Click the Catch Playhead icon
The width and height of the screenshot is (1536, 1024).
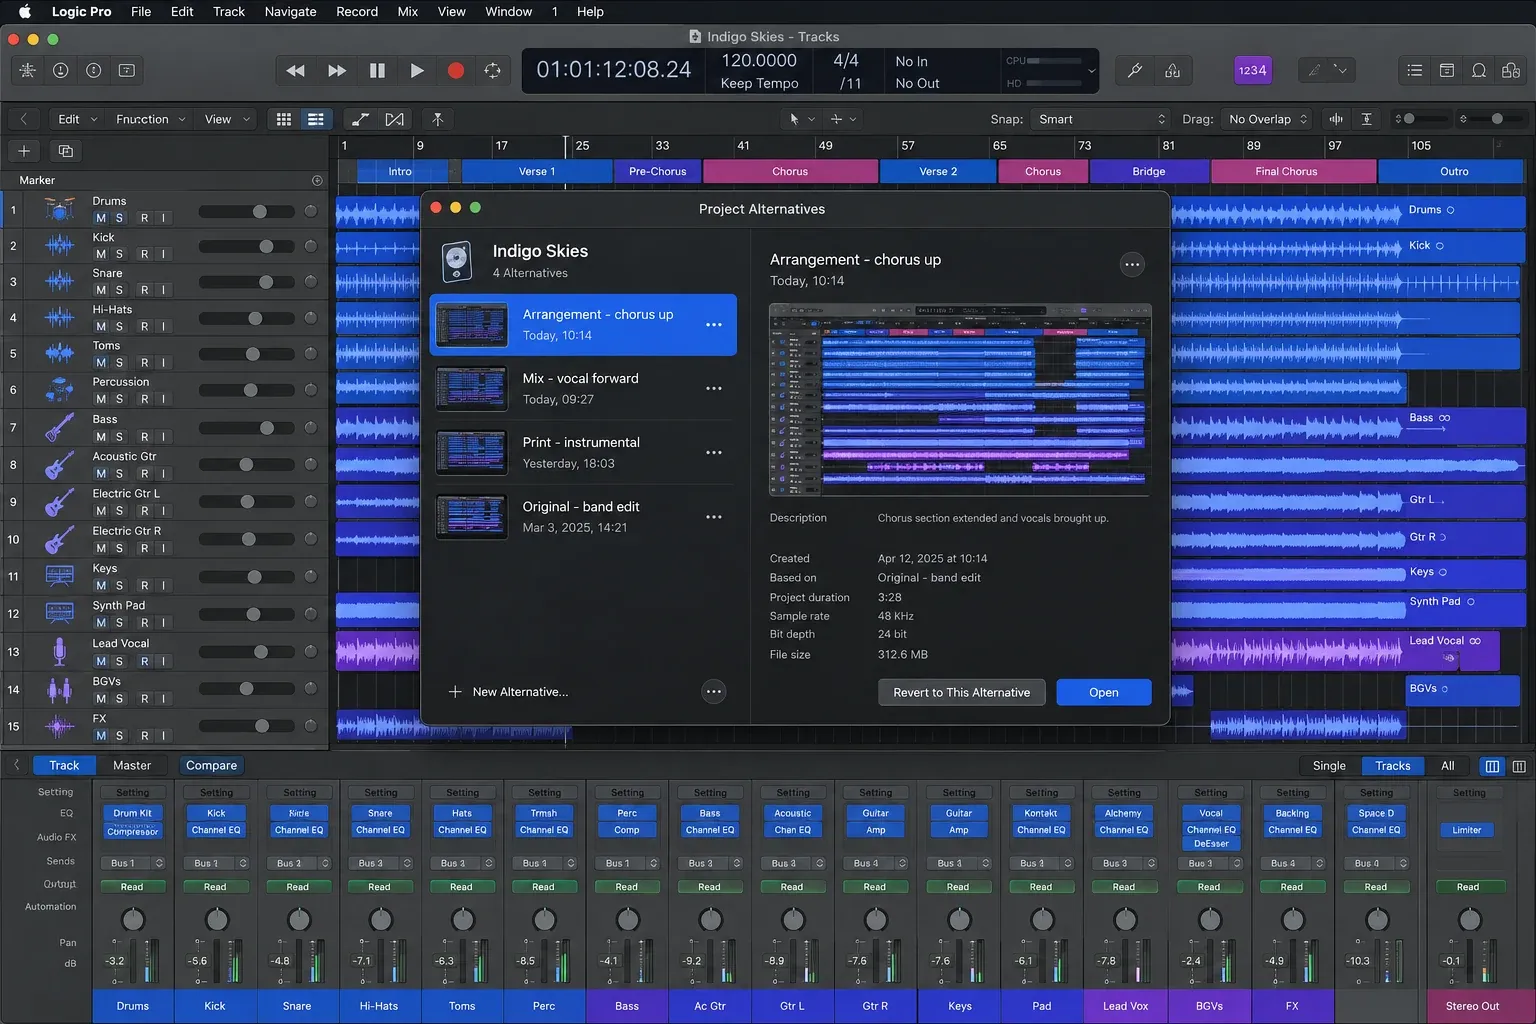[437, 119]
